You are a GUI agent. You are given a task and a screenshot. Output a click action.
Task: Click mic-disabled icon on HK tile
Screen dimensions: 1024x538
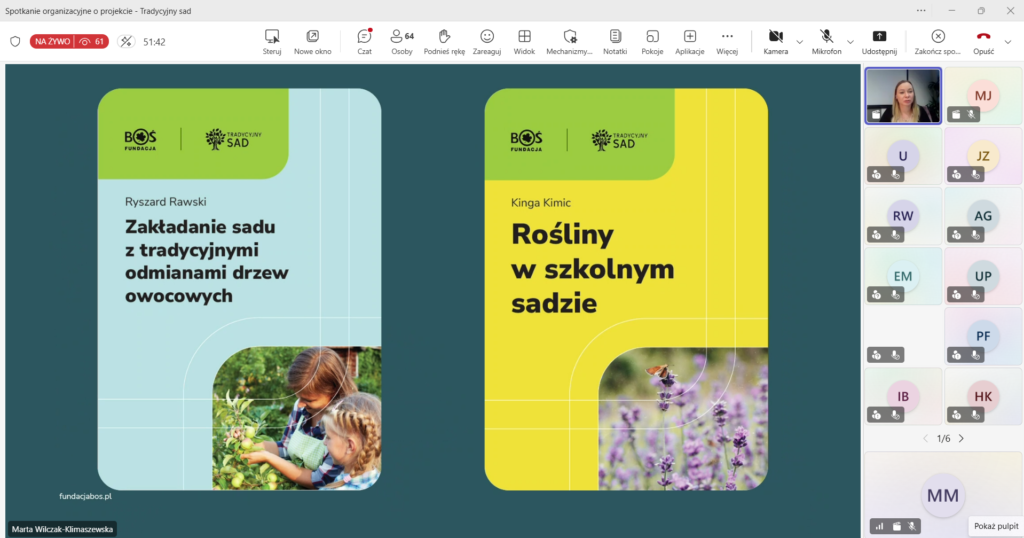pyautogui.click(x=976, y=415)
